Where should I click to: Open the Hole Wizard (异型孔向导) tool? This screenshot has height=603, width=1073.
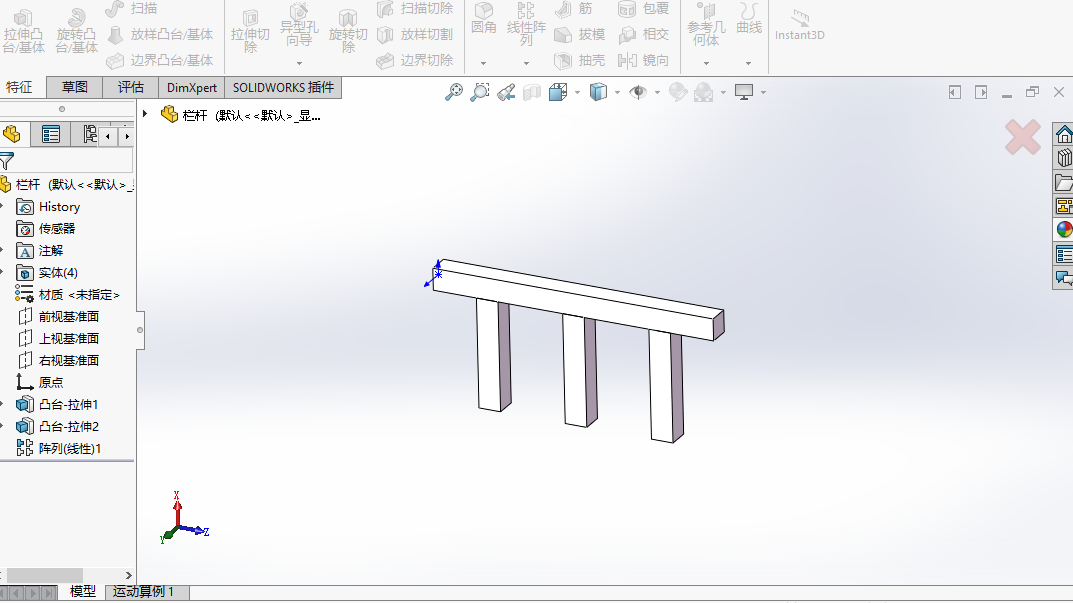click(299, 27)
